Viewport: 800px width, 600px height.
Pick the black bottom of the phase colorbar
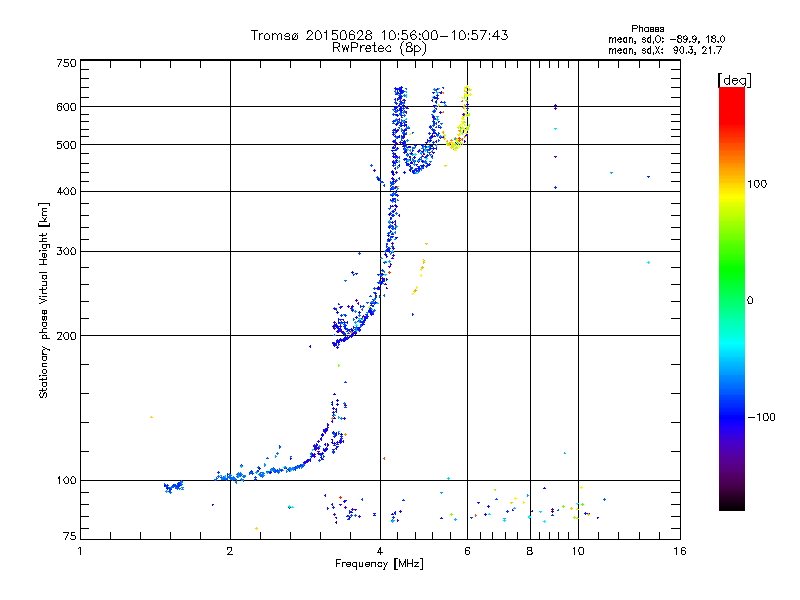pyautogui.click(x=732, y=503)
